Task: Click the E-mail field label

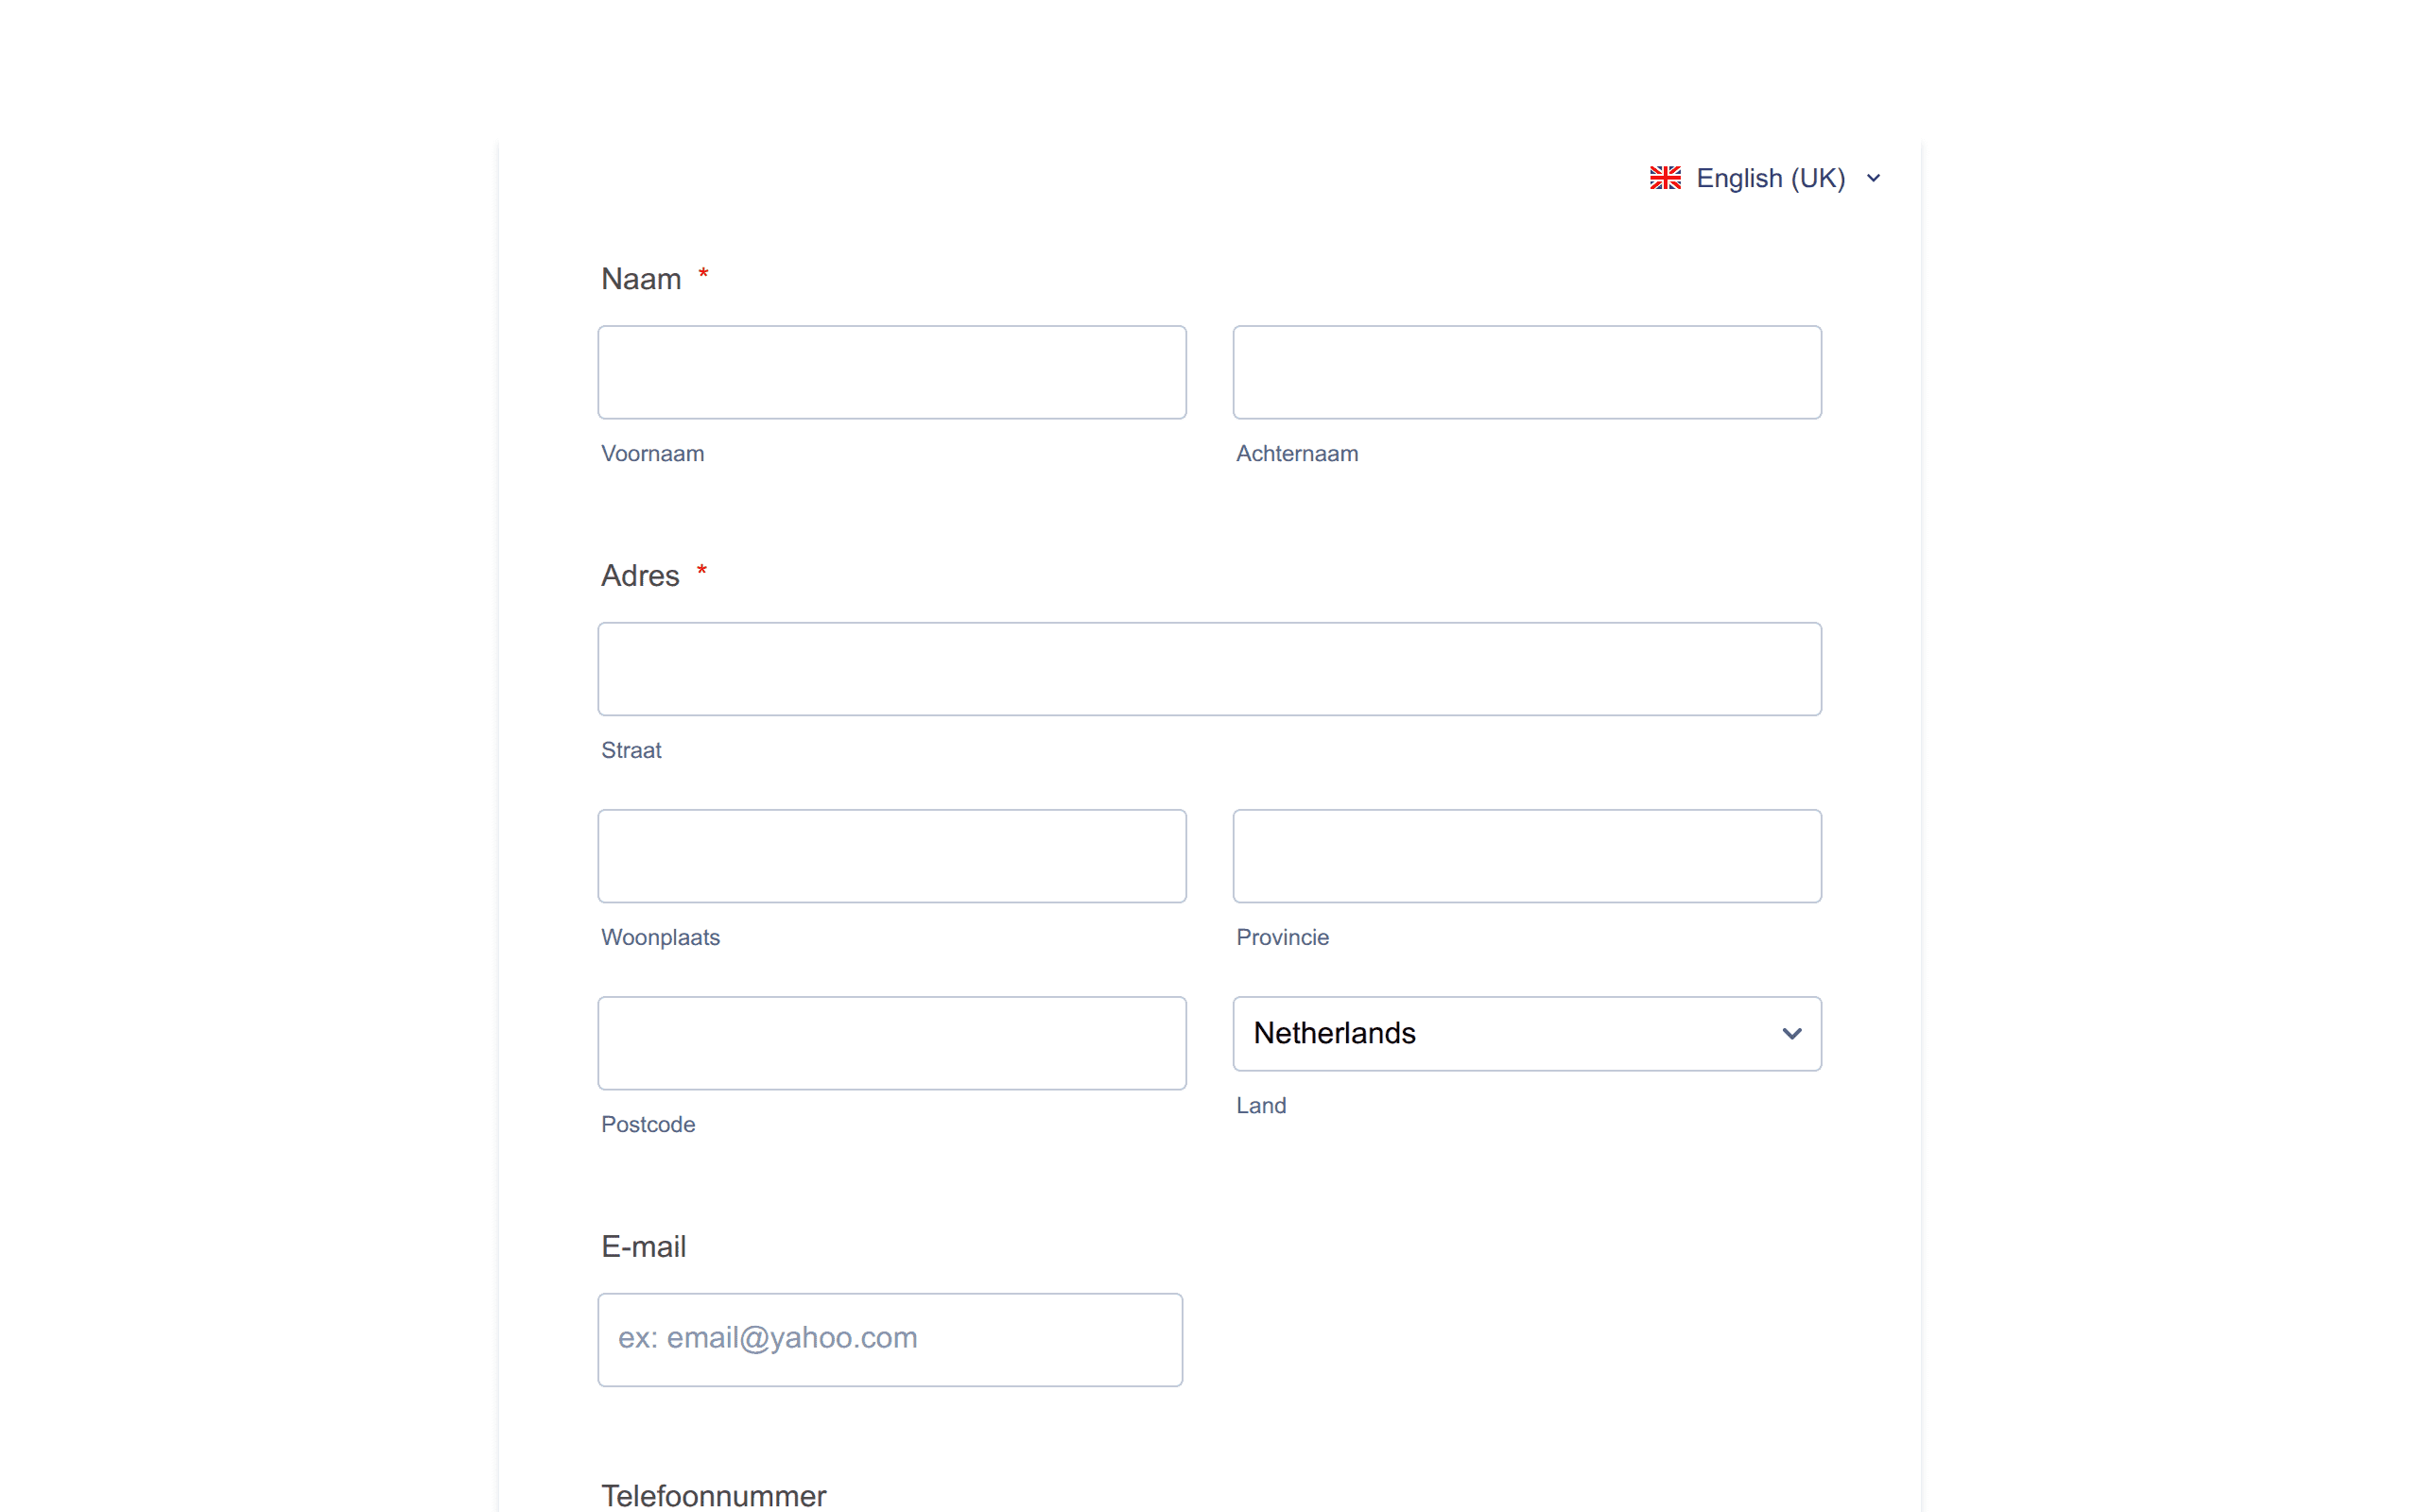Action: coord(643,1247)
